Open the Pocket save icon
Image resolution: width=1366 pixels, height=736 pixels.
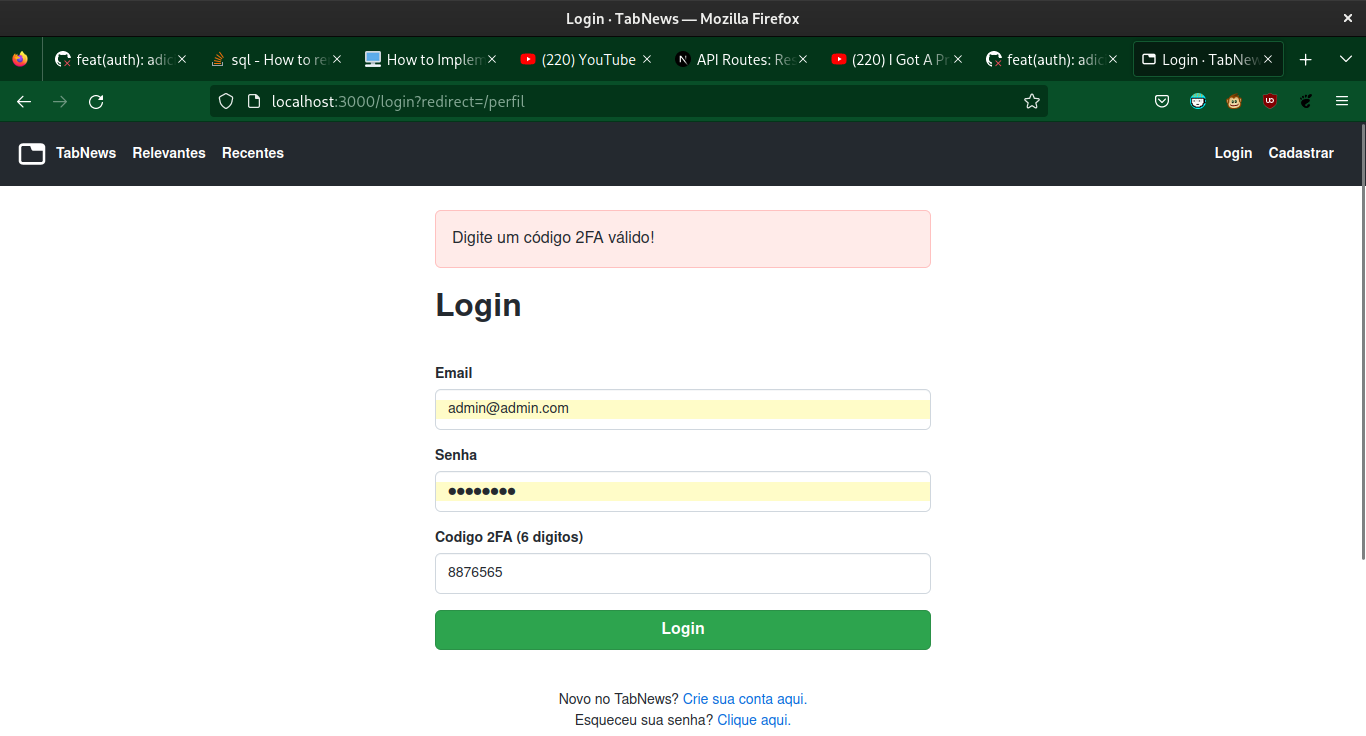coord(1162,101)
